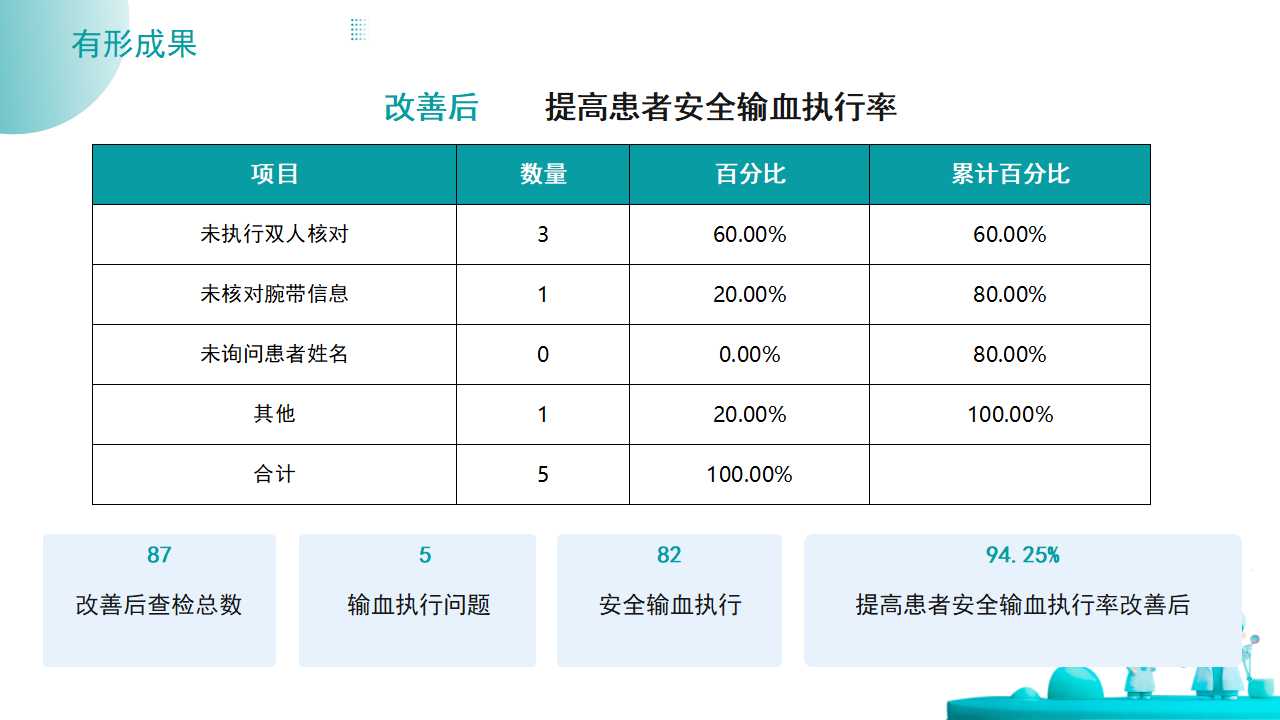The width and height of the screenshot is (1280, 720).
Task: Select the 改善后查检总数 card
Action: point(159,600)
